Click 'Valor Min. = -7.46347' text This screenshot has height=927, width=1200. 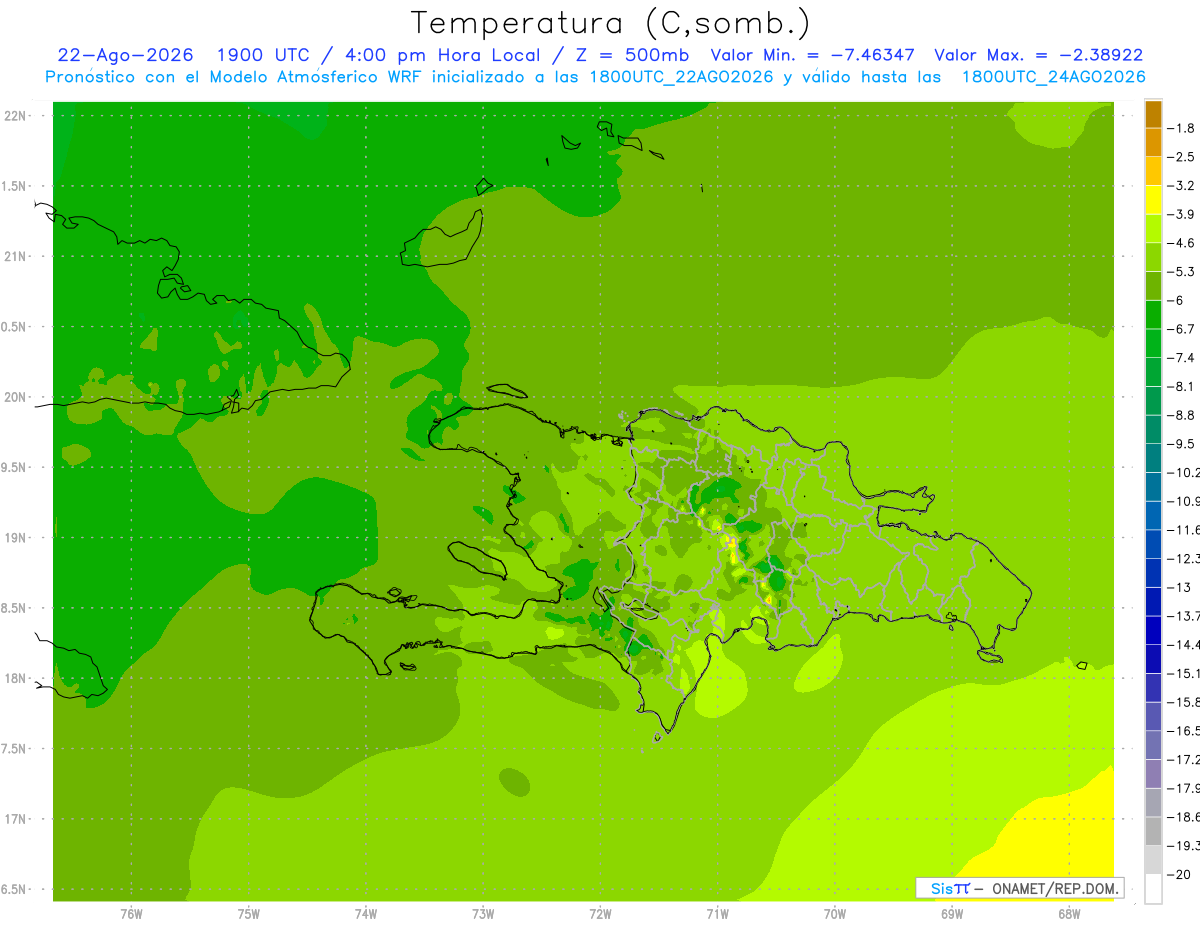point(812,55)
